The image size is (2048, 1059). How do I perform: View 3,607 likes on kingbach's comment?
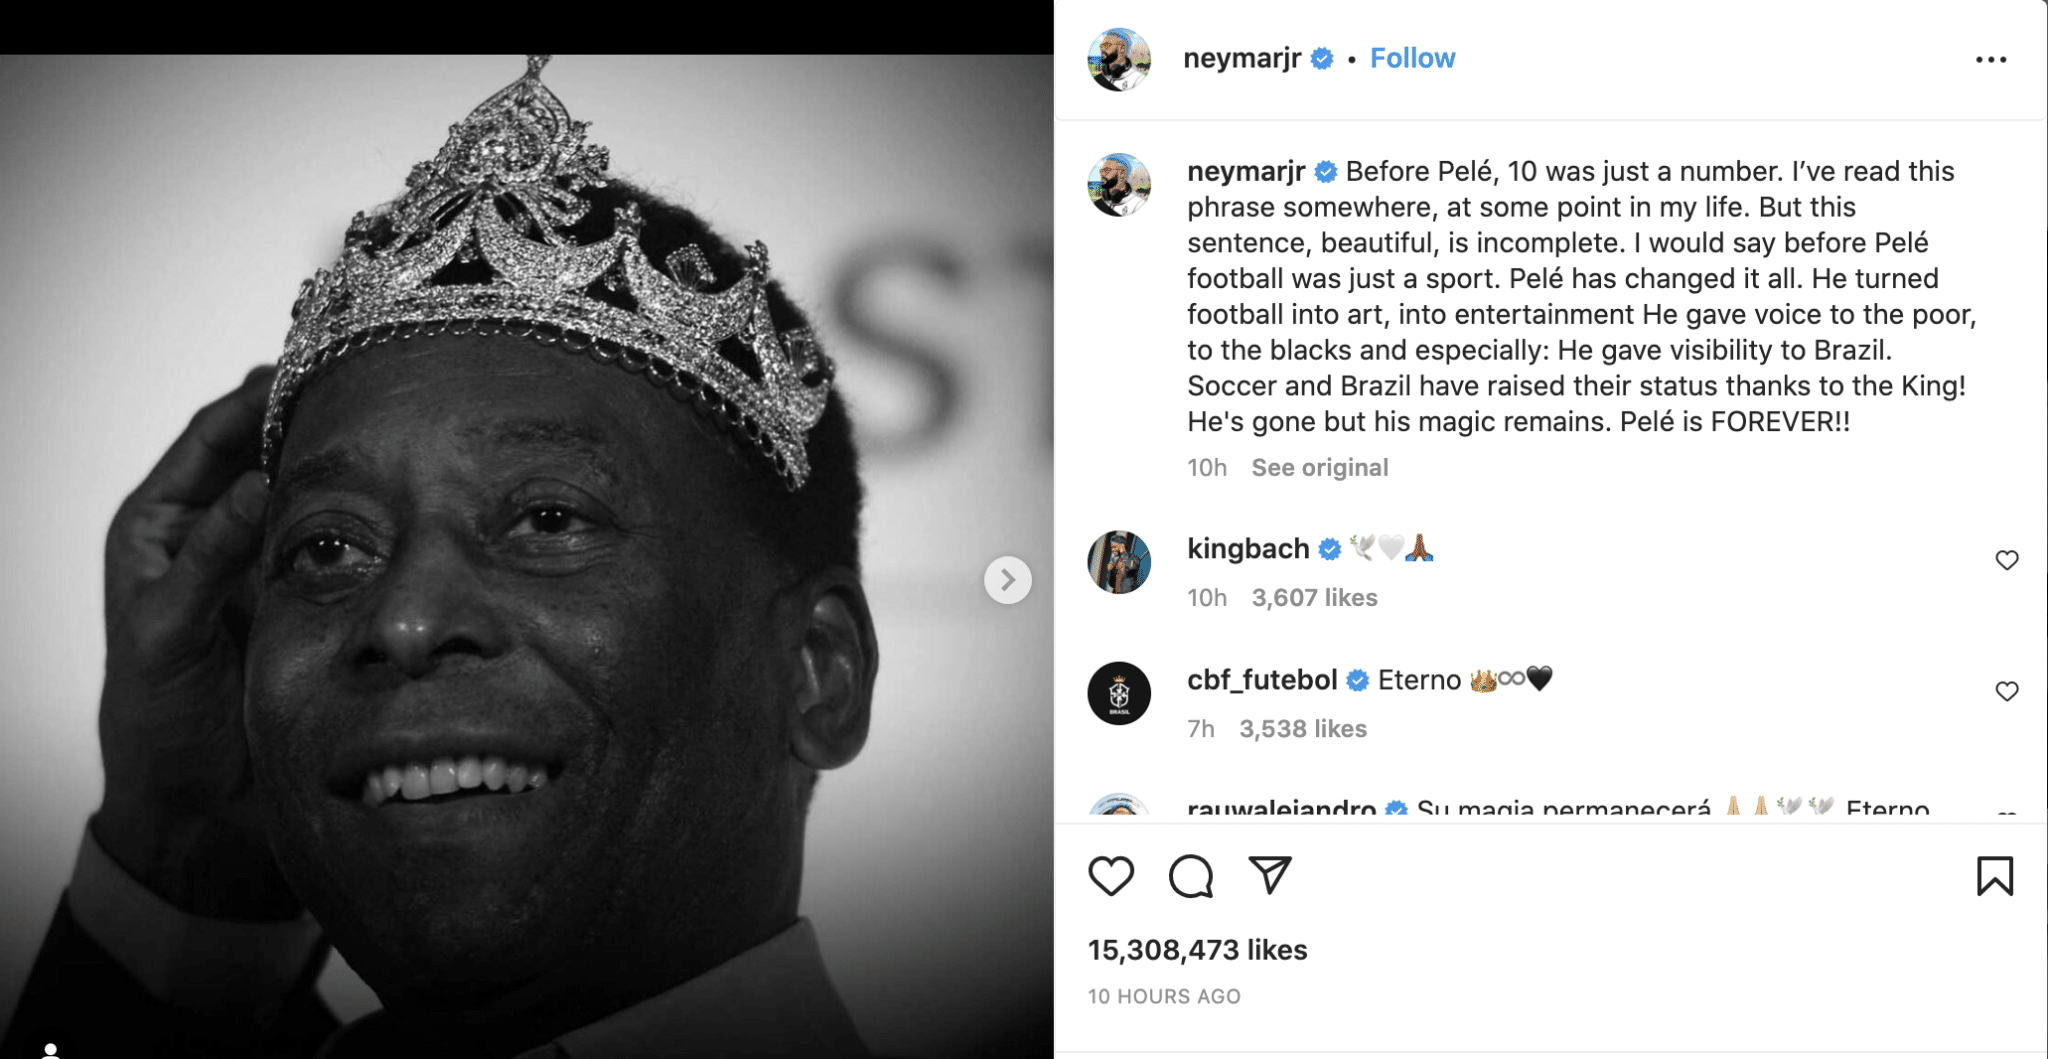pos(1314,597)
